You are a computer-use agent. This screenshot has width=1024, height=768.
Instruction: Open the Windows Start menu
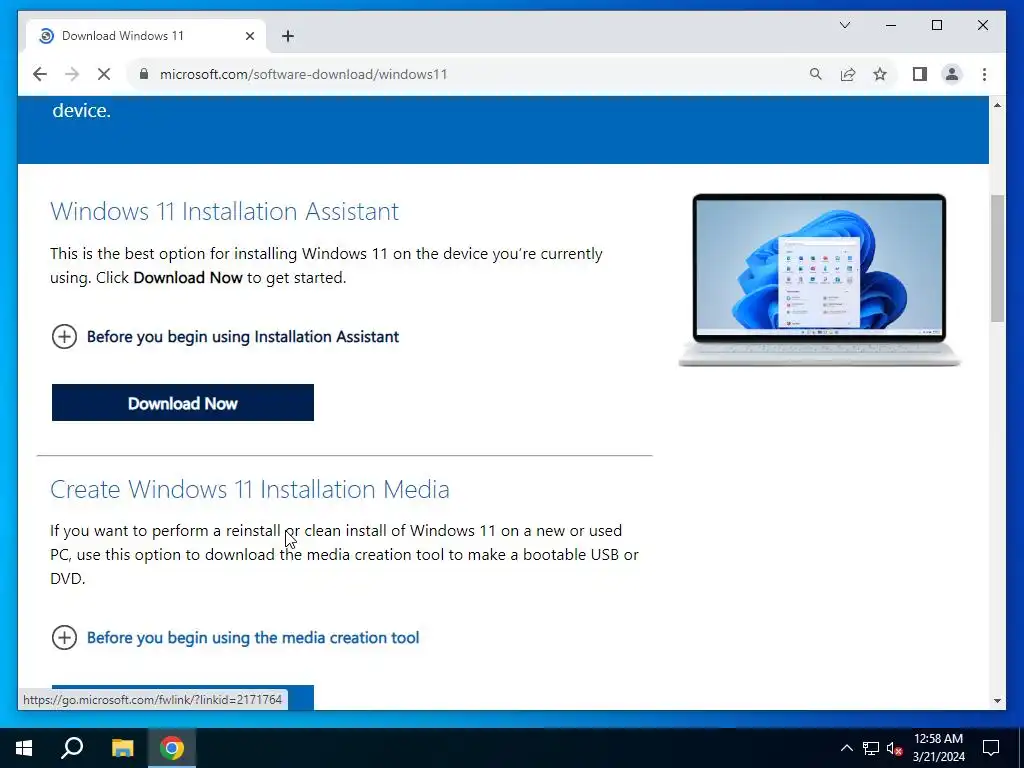24,748
